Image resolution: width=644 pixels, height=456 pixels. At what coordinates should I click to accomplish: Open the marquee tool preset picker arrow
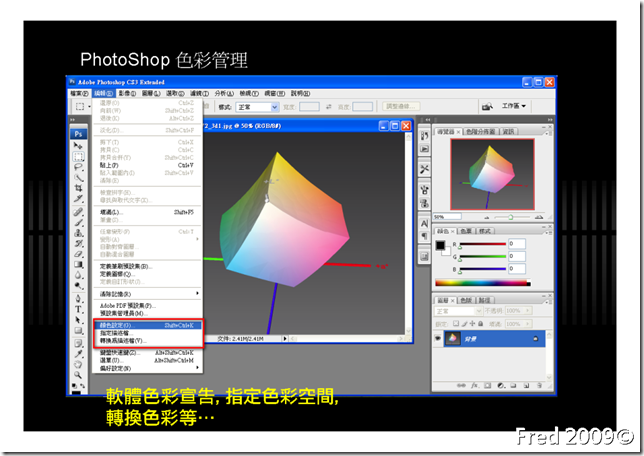pyautogui.click(x=90, y=107)
